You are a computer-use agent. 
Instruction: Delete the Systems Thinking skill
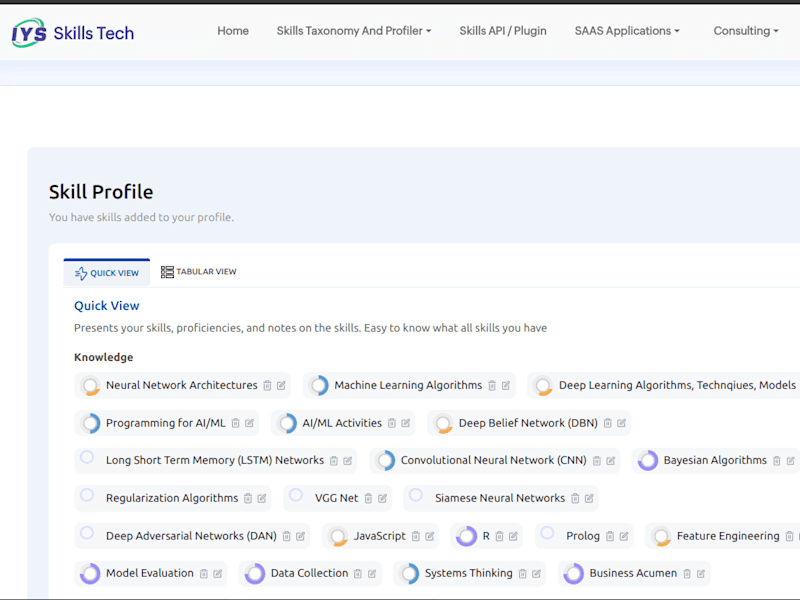[x=522, y=573]
